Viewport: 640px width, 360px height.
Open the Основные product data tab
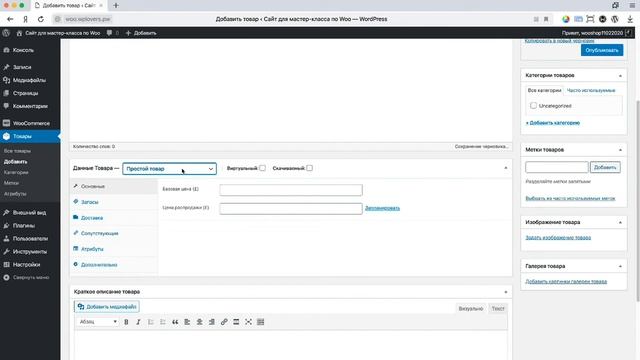(x=114, y=186)
